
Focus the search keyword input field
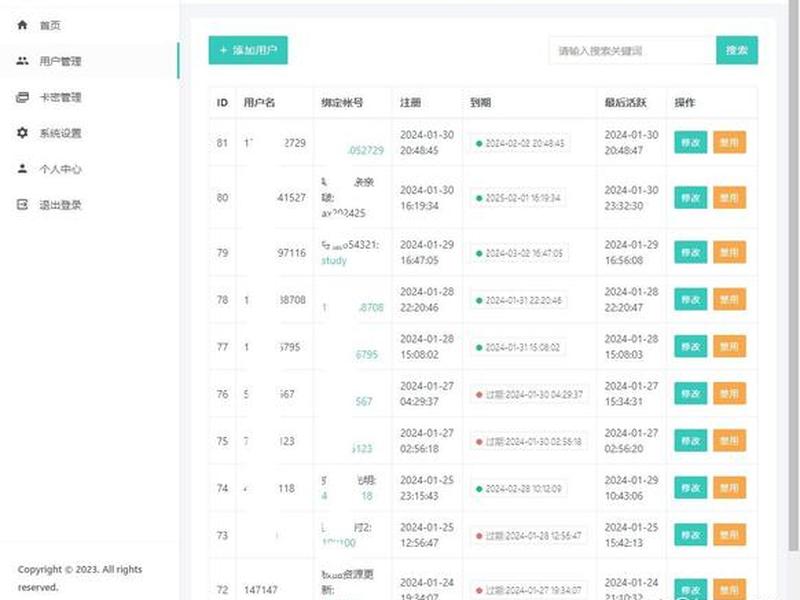click(632, 51)
